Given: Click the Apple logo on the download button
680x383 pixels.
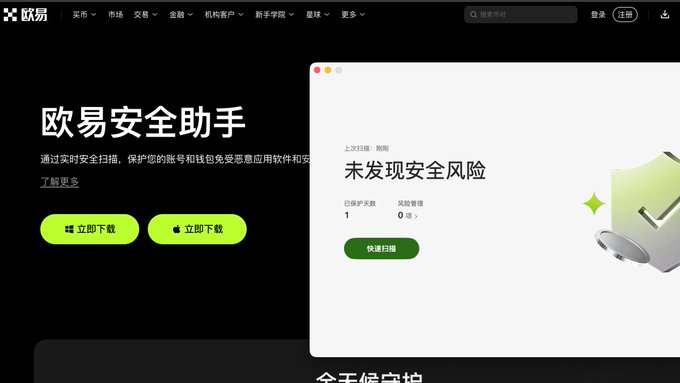Looking at the screenshot, I should coord(177,229).
